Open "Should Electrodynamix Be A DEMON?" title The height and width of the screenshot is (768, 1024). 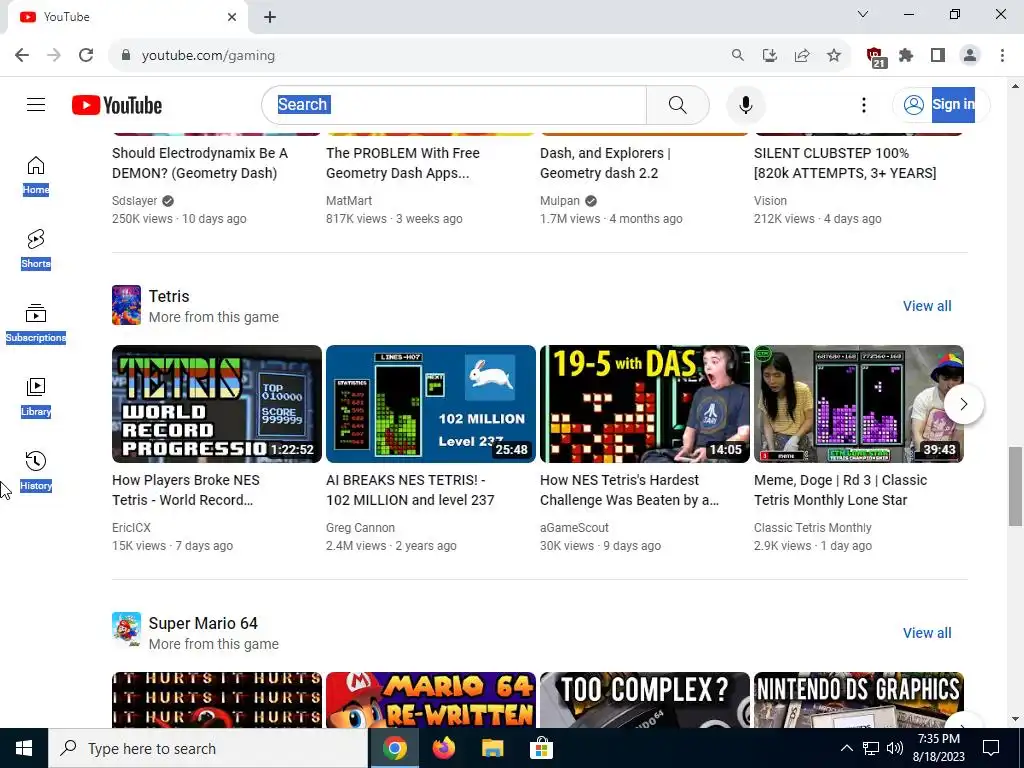click(x=200, y=163)
